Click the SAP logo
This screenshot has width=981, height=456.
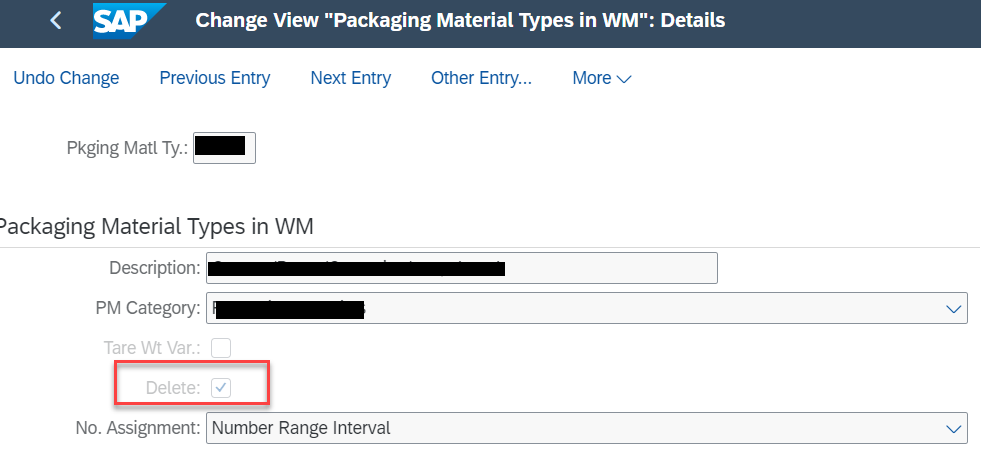tap(130, 21)
